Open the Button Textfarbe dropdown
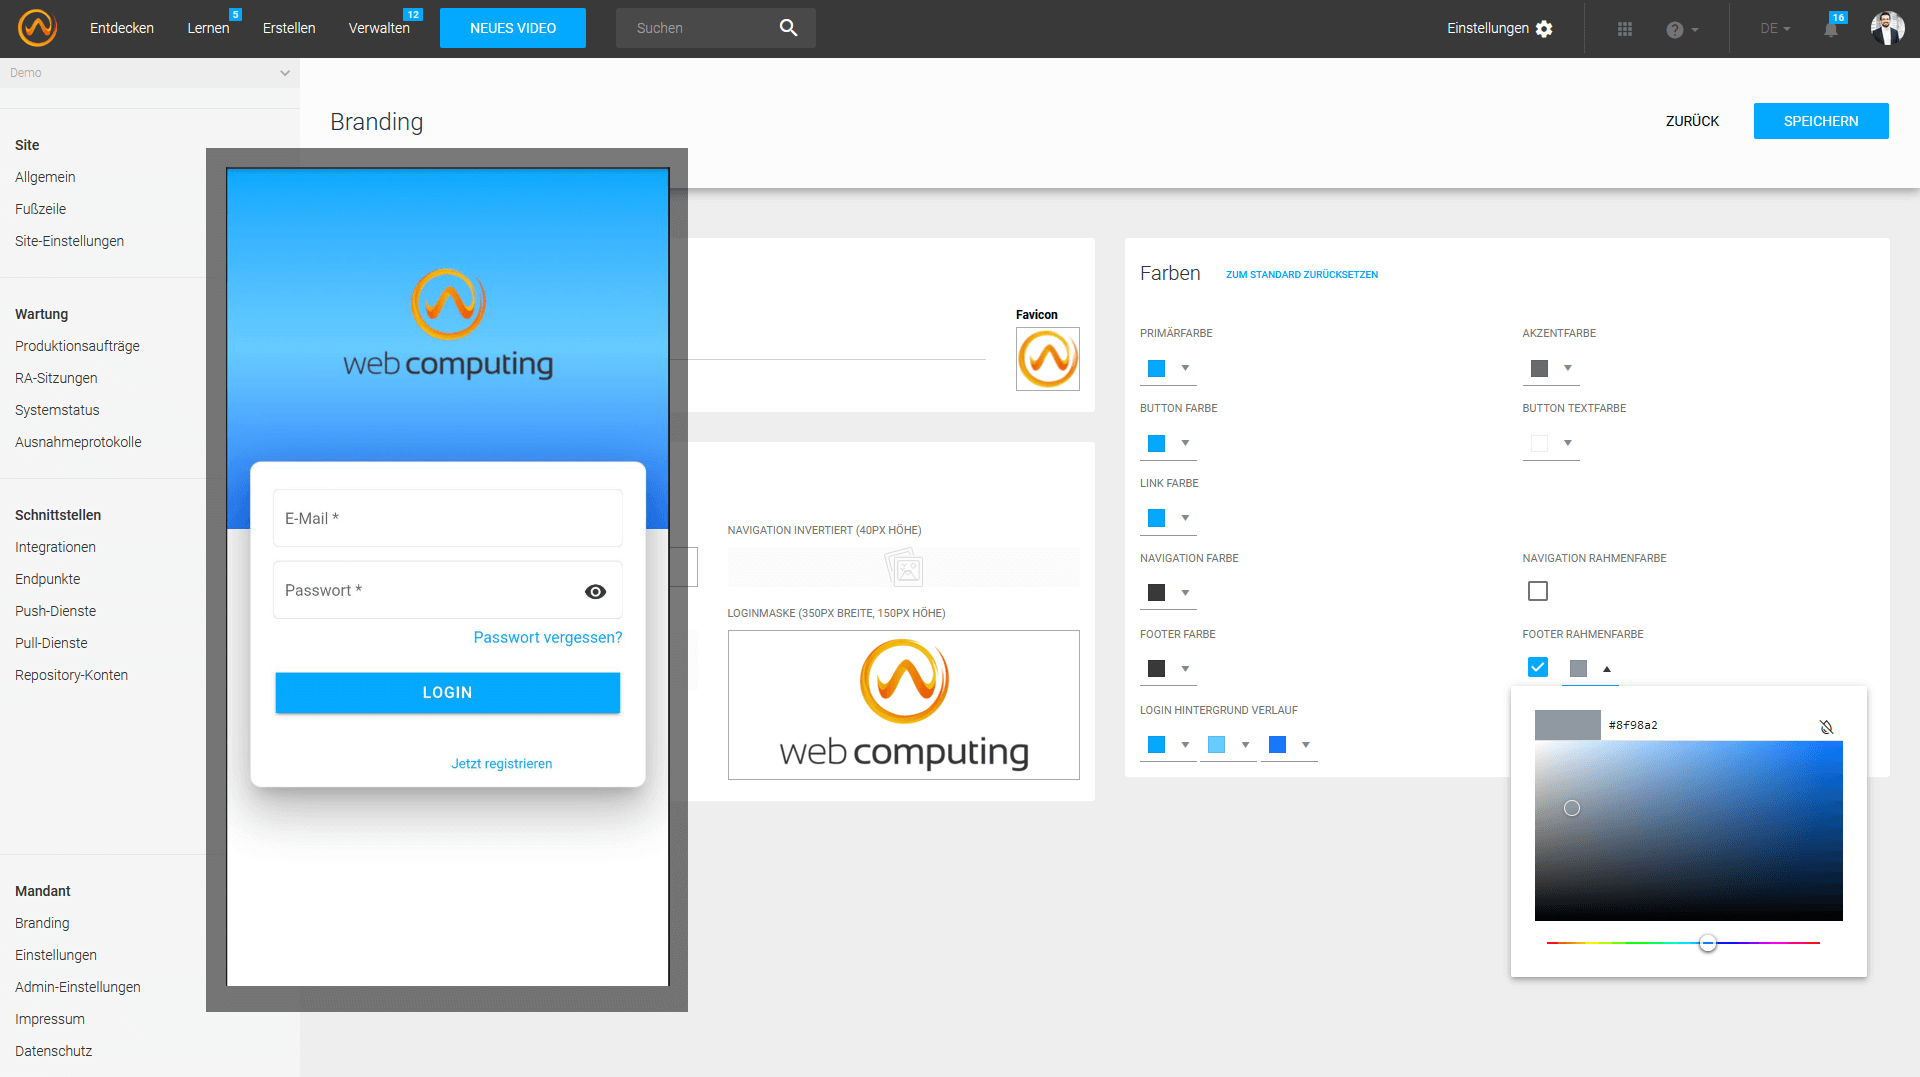Viewport: 1920px width, 1077px height. pos(1568,443)
